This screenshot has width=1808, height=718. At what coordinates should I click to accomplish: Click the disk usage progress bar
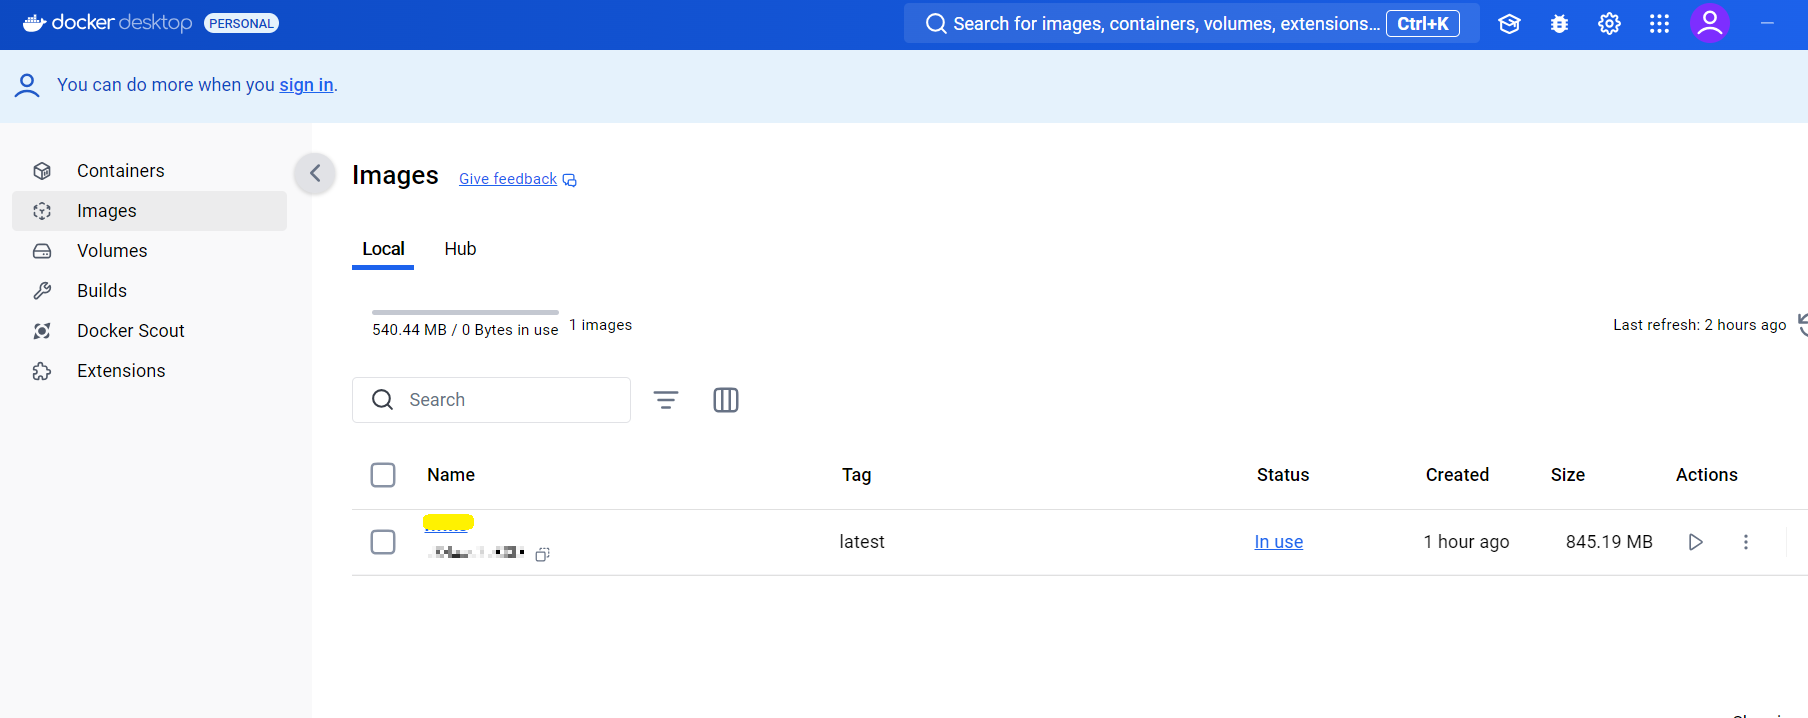465,312
